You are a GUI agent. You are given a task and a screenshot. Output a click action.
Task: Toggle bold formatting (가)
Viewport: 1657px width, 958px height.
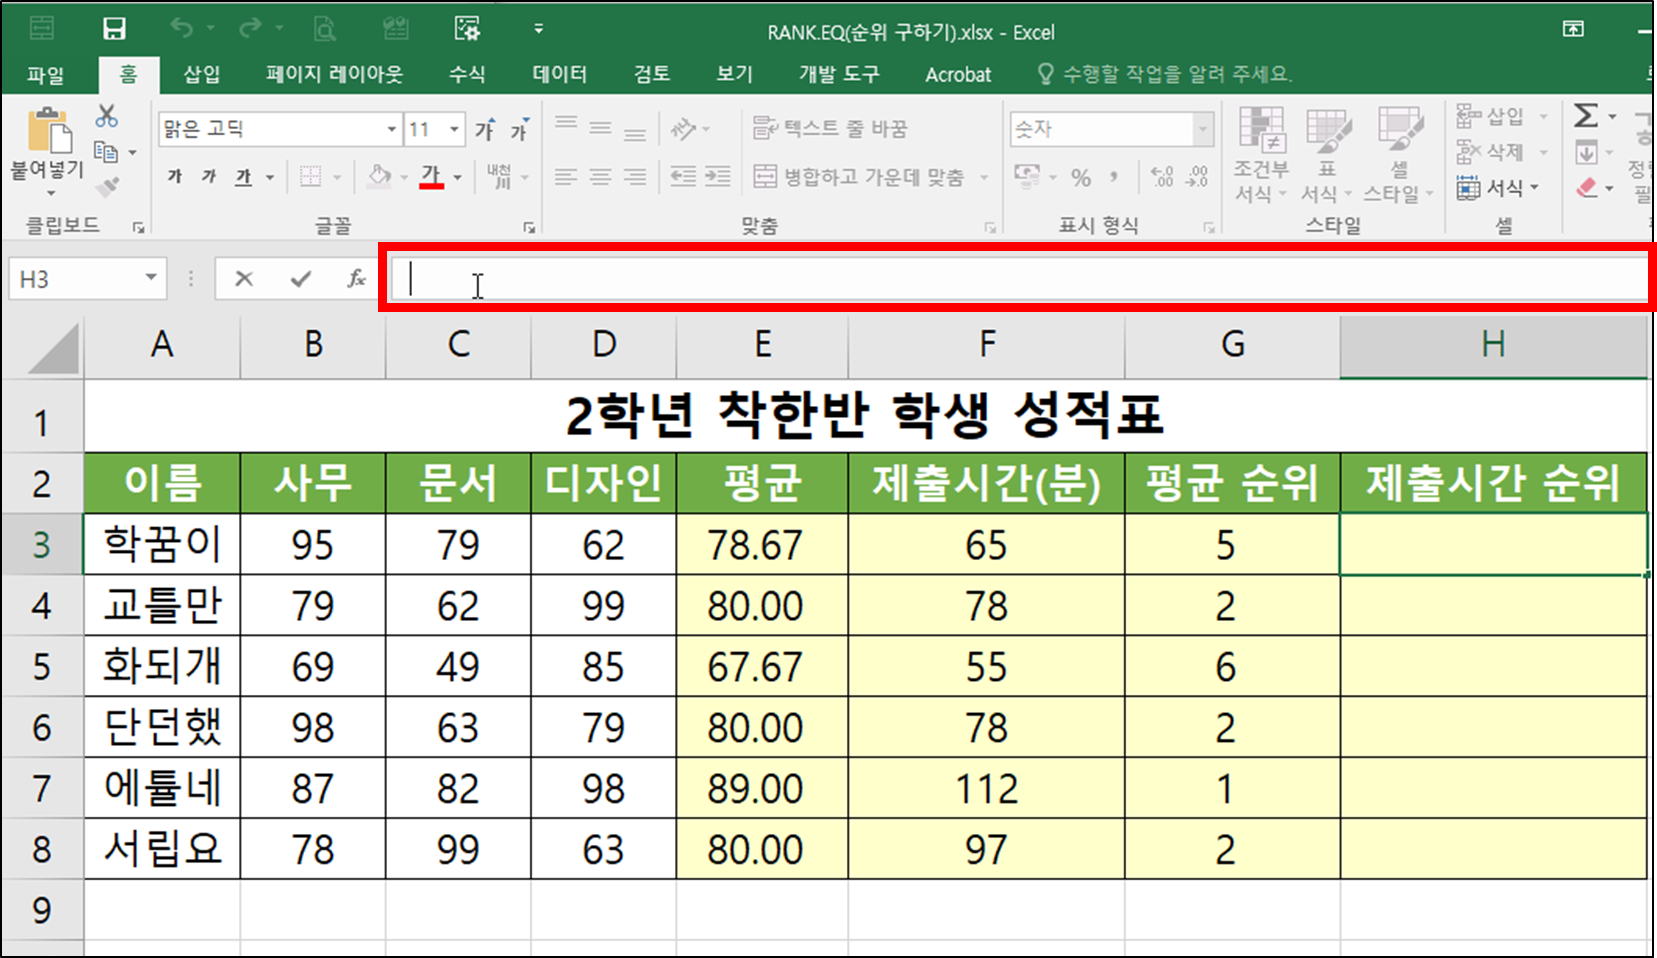(x=173, y=176)
